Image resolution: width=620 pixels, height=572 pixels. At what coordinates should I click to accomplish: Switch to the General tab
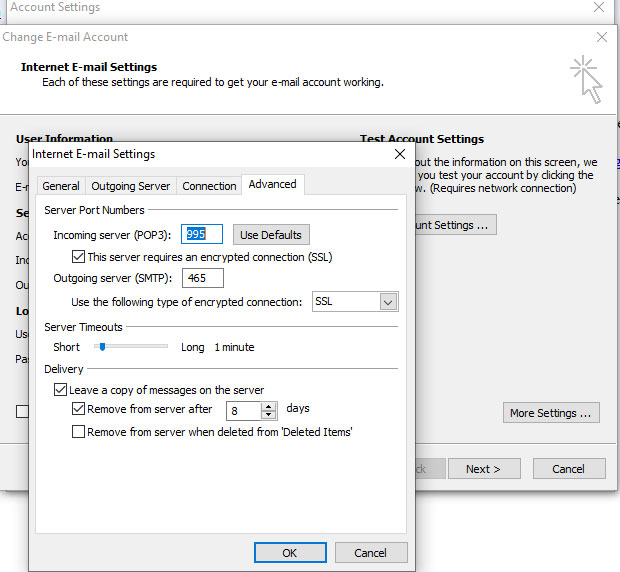pyautogui.click(x=61, y=186)
